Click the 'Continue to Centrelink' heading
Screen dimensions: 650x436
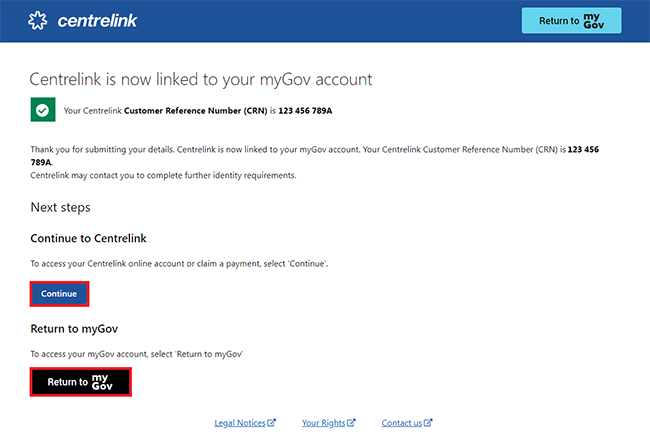coord(88,238)
